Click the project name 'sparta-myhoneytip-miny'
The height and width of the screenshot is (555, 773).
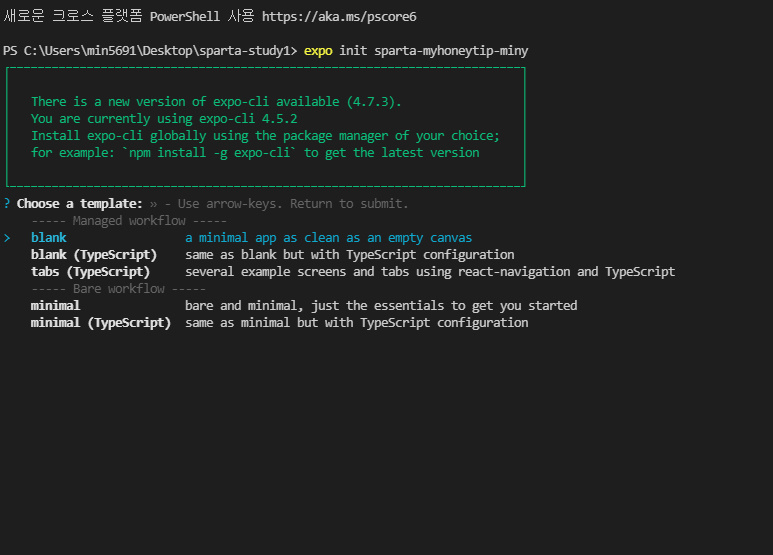(451, 51)
